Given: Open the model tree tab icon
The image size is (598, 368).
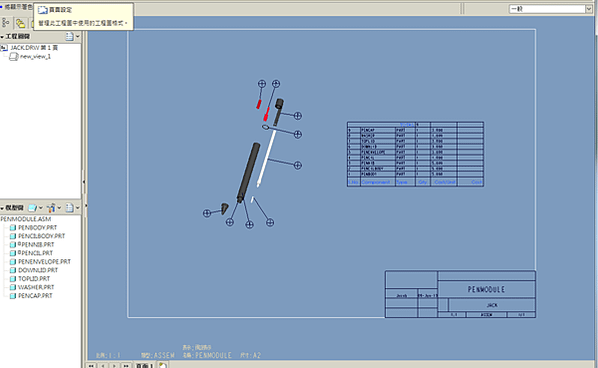Looking at the screenshot, I should click(x=6, y=23).
